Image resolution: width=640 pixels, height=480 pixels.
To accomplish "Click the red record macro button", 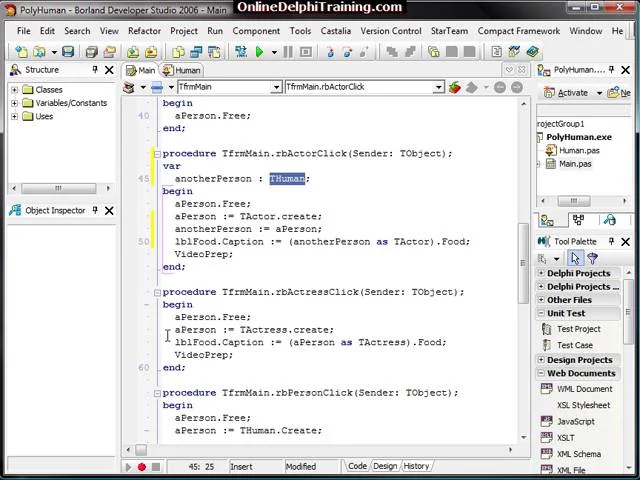I will [141, 467].
